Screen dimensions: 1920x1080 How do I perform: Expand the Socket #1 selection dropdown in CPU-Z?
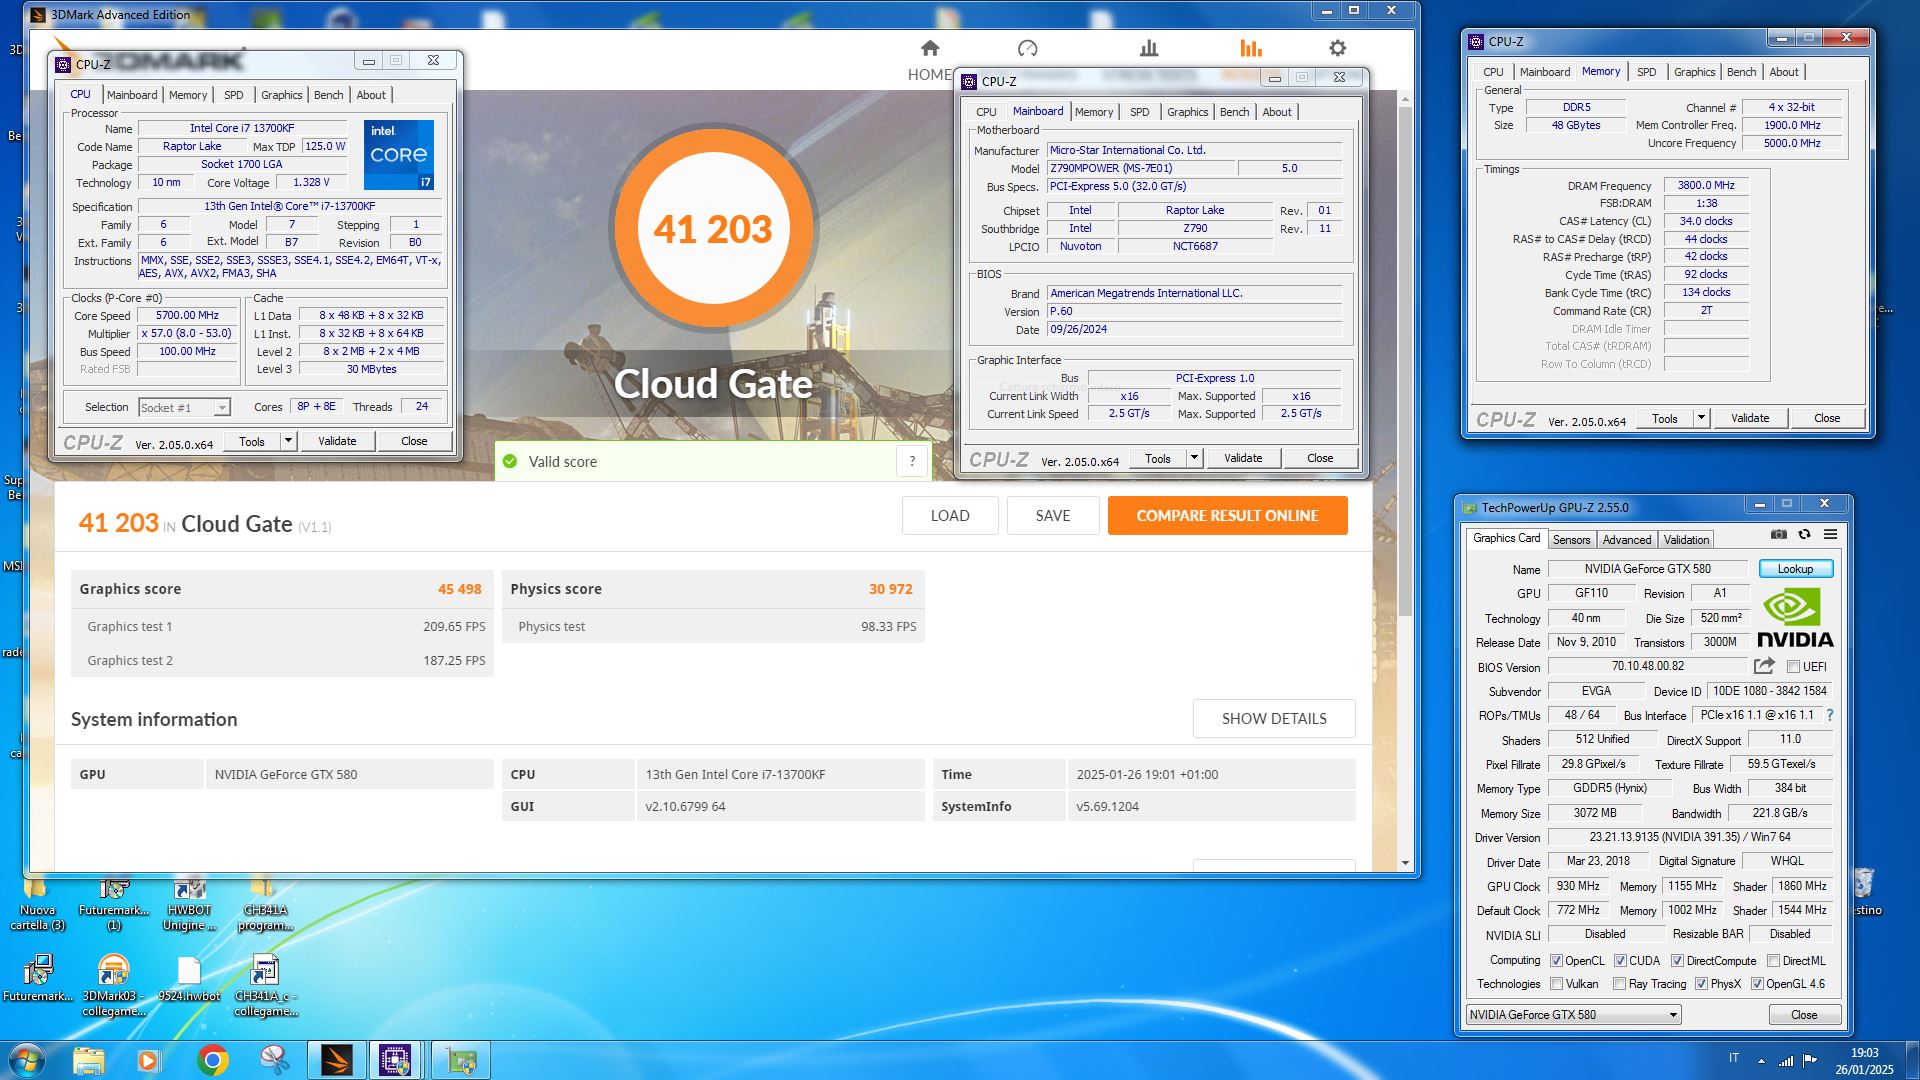[x=222, y=407]
